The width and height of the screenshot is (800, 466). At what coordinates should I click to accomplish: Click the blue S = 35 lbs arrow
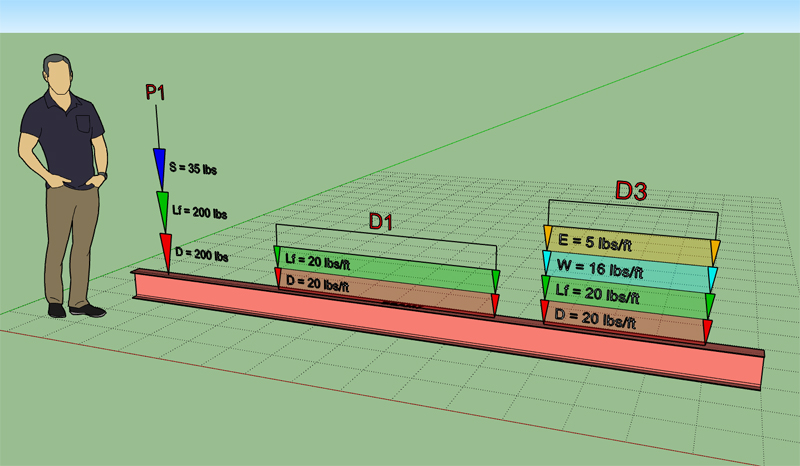pyautogui.click(x=160, y=169)
